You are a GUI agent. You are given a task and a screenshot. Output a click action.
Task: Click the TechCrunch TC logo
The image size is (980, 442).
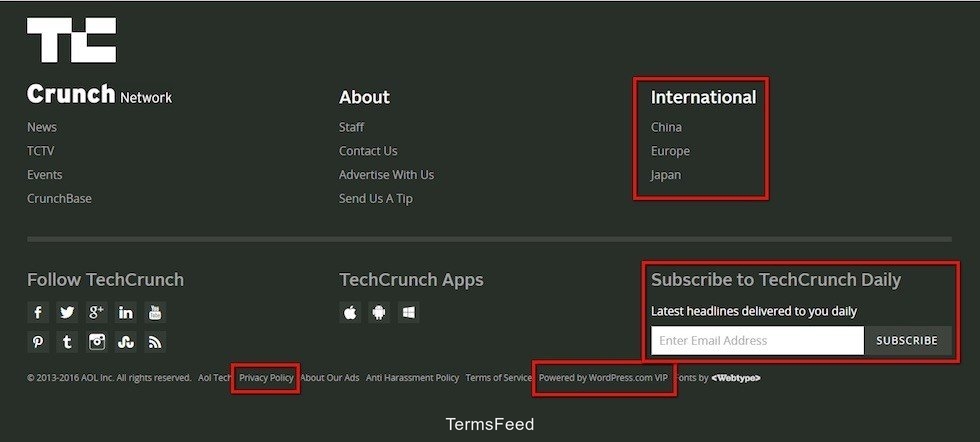(71, 40)
